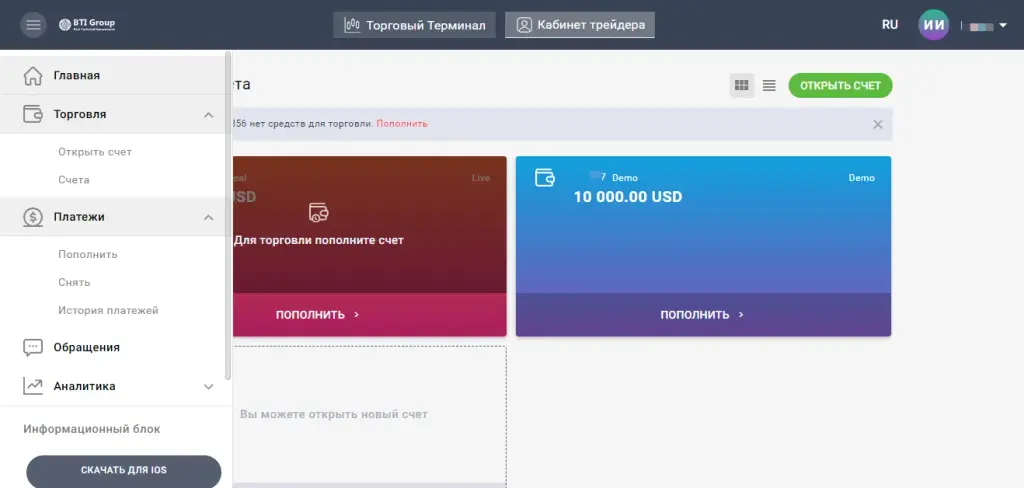The height and width of the screenshot is (488, 1024).
Task: Dismiss the no-funds notification
Action: [878, 124]
